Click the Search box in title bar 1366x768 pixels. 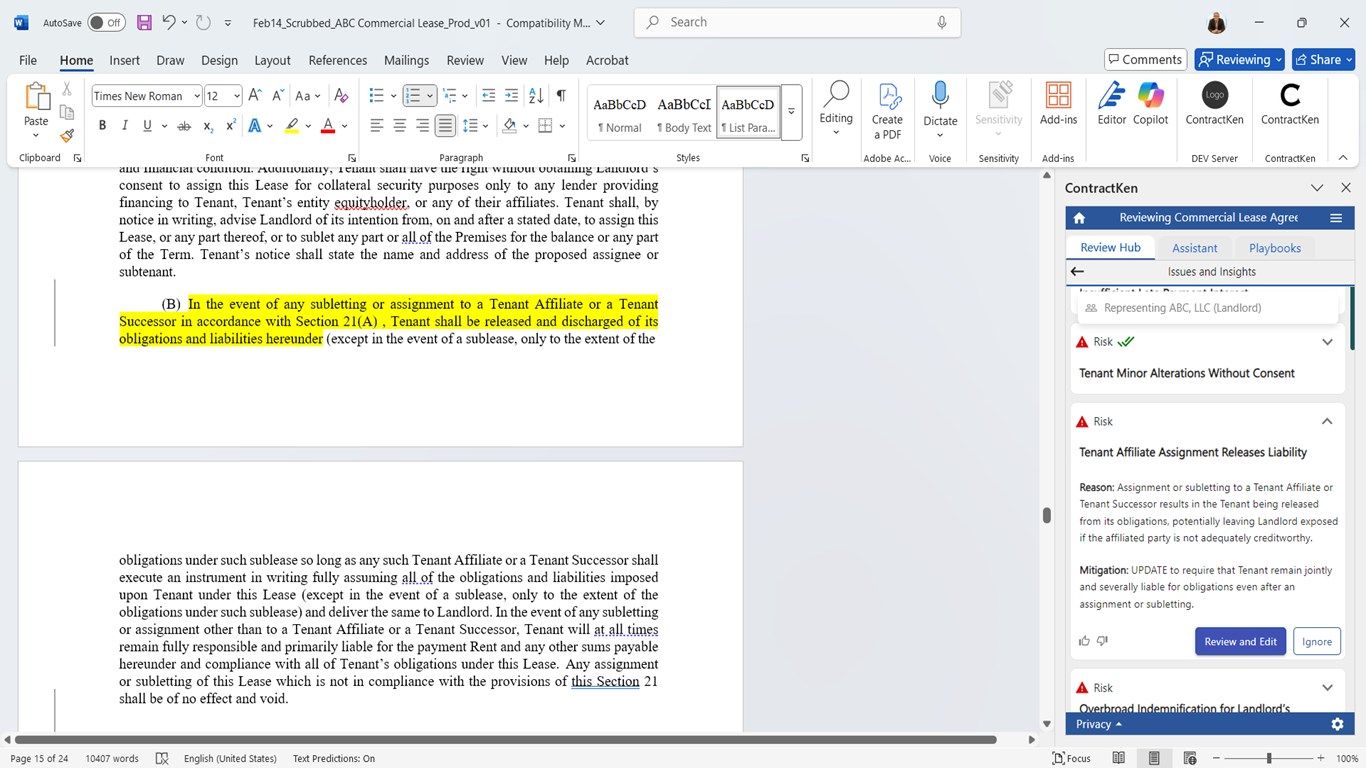click(x=798, y=22)
